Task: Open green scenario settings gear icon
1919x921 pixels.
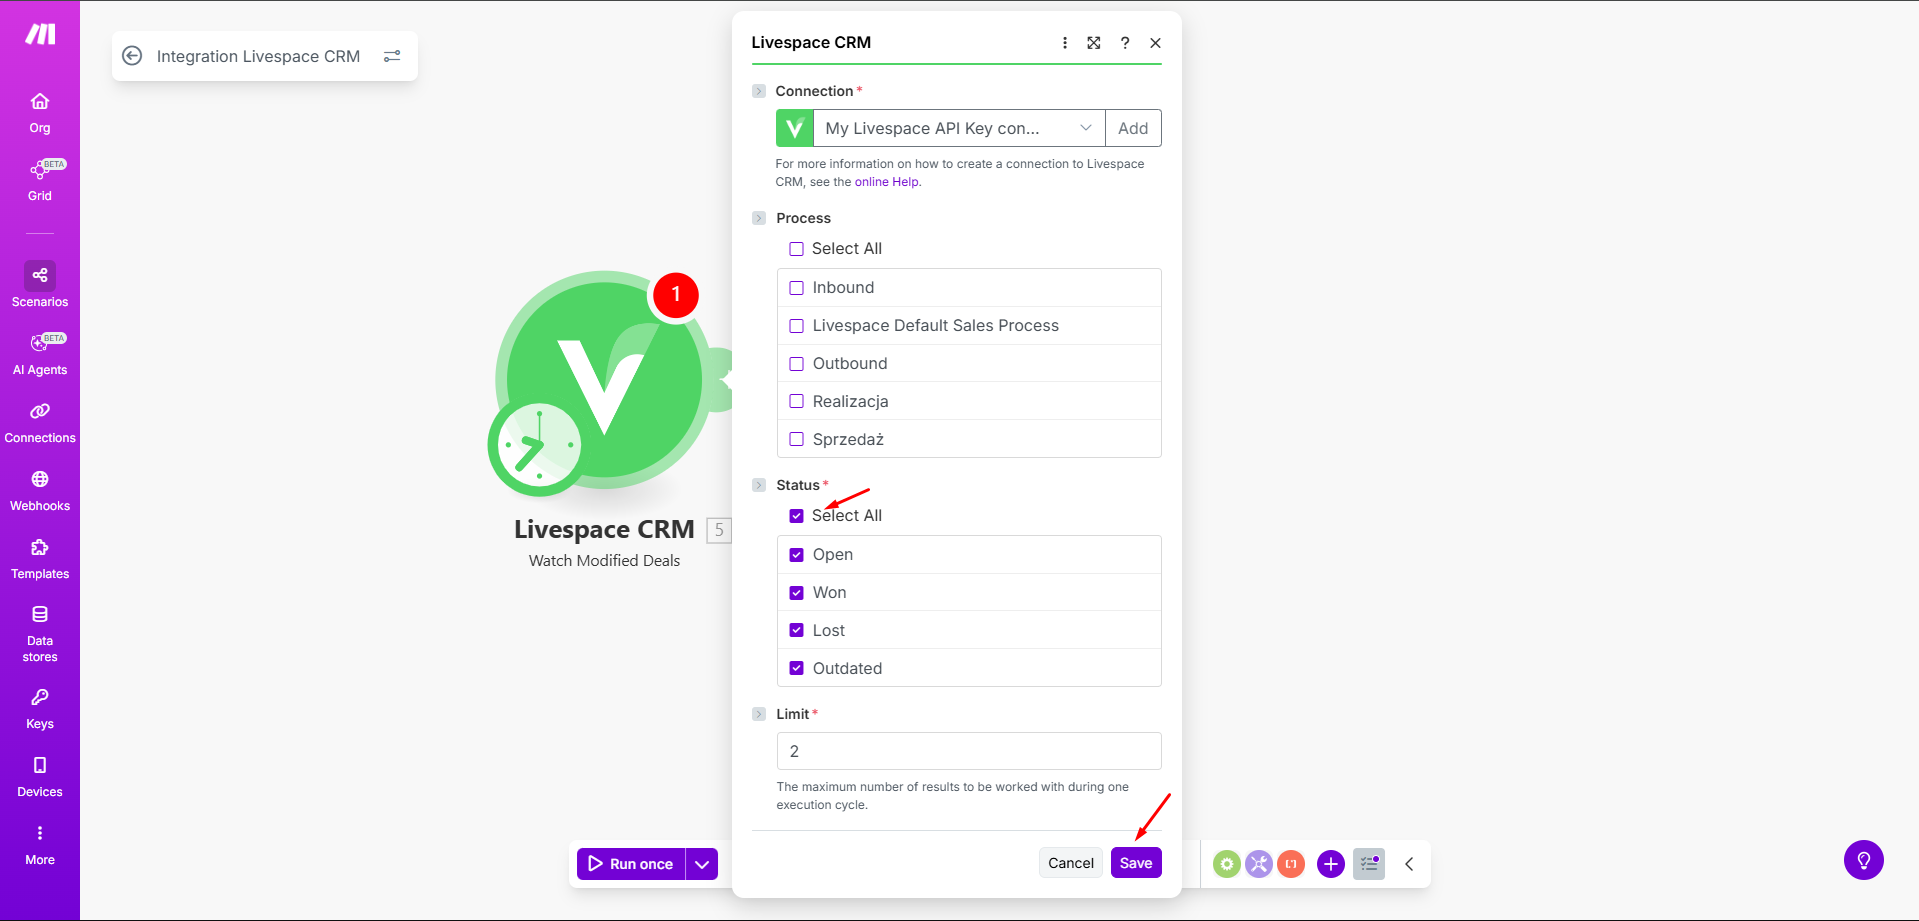Action: [1226, 864]
